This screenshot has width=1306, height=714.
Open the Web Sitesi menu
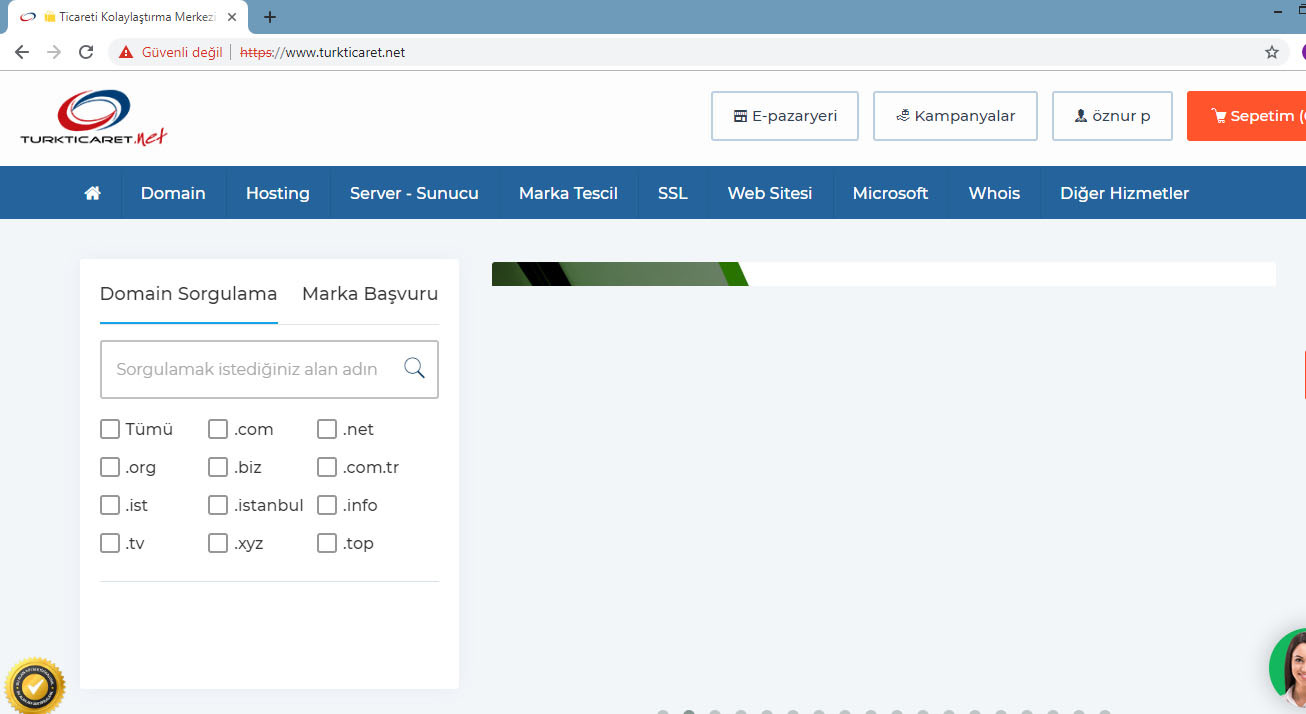(x=770, y=193)
